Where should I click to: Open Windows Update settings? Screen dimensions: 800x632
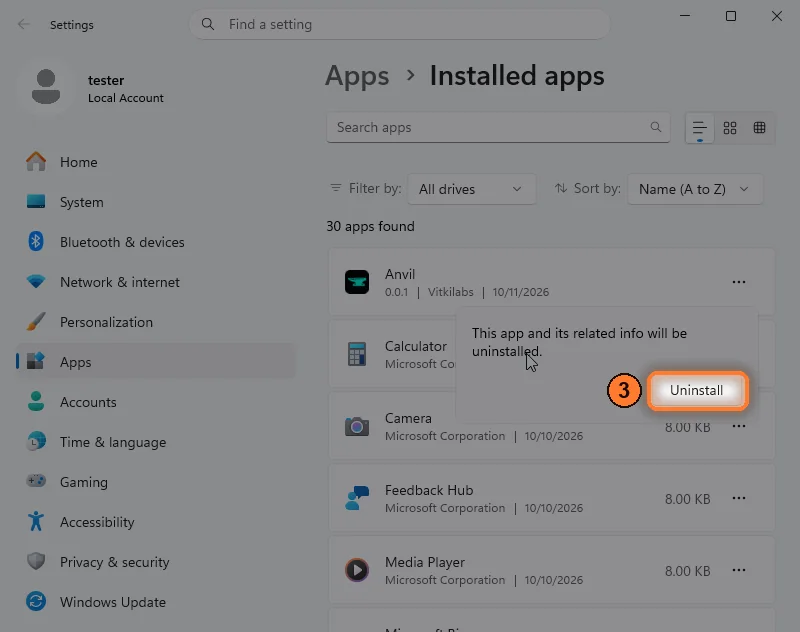tap(156, 602)
